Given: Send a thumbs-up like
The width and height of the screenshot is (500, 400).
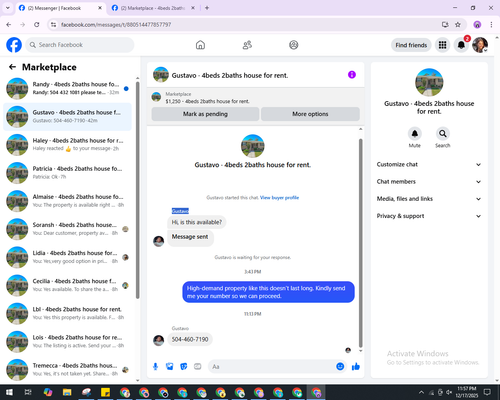Looking at the screenshot, I should tap(356, 367).
